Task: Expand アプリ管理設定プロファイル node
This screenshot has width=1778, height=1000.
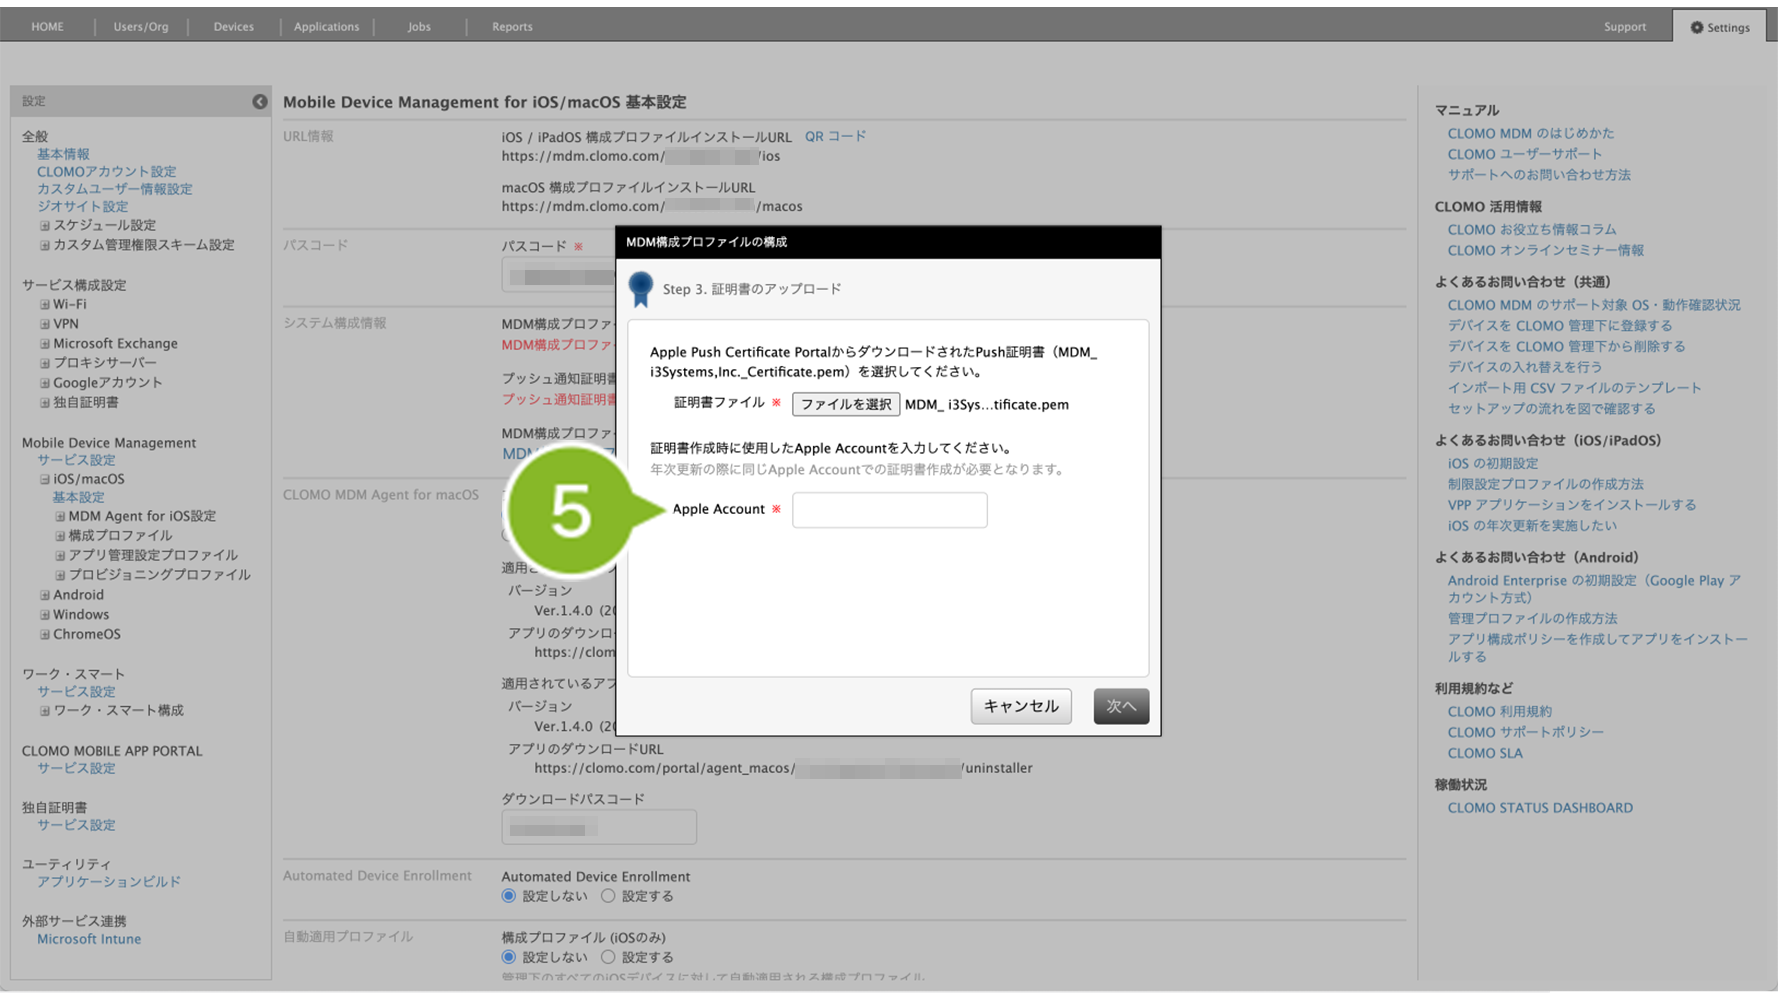Action: [x=60, y=556]
